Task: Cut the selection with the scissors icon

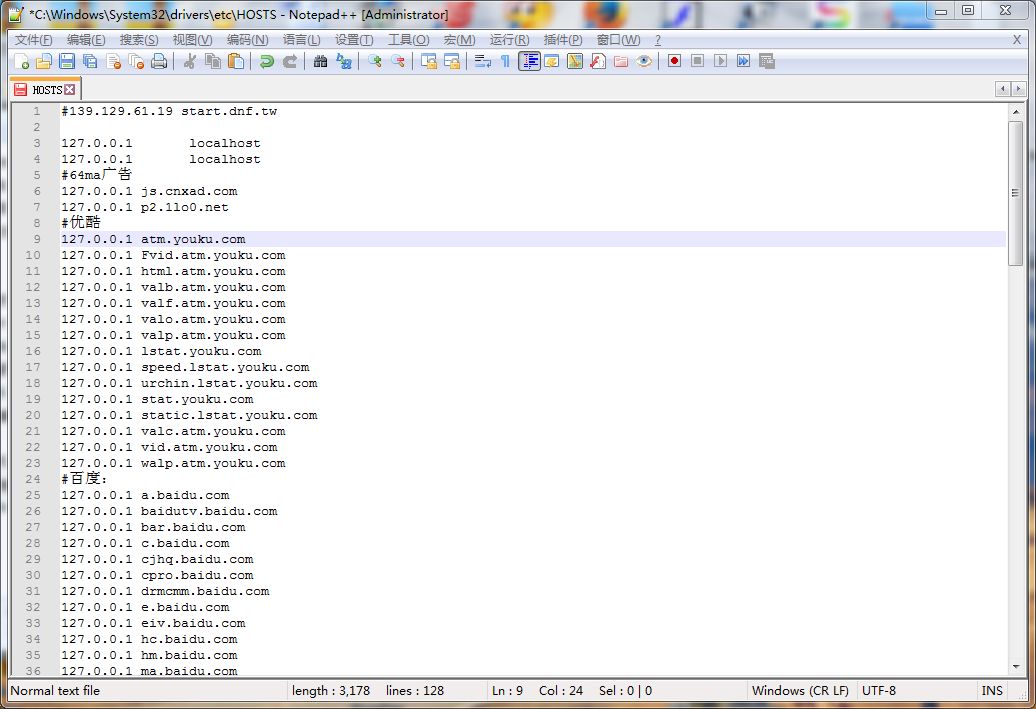Action: [x=190, y=61]
